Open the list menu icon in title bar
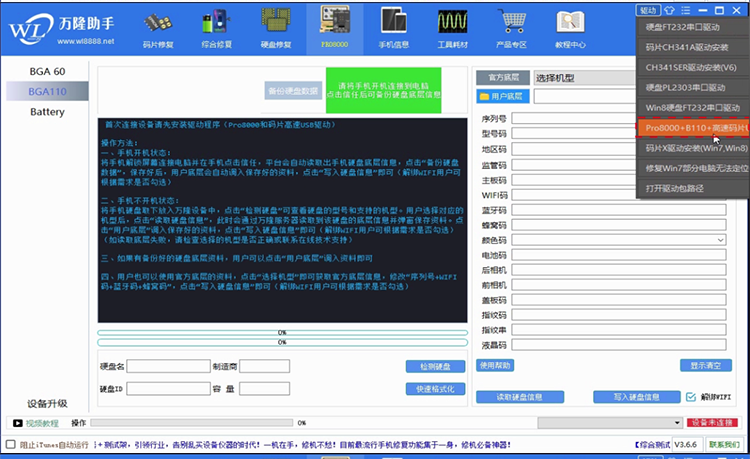Image resolution: width=750 pixels, height=459 pixels. (x=685, y=10)
